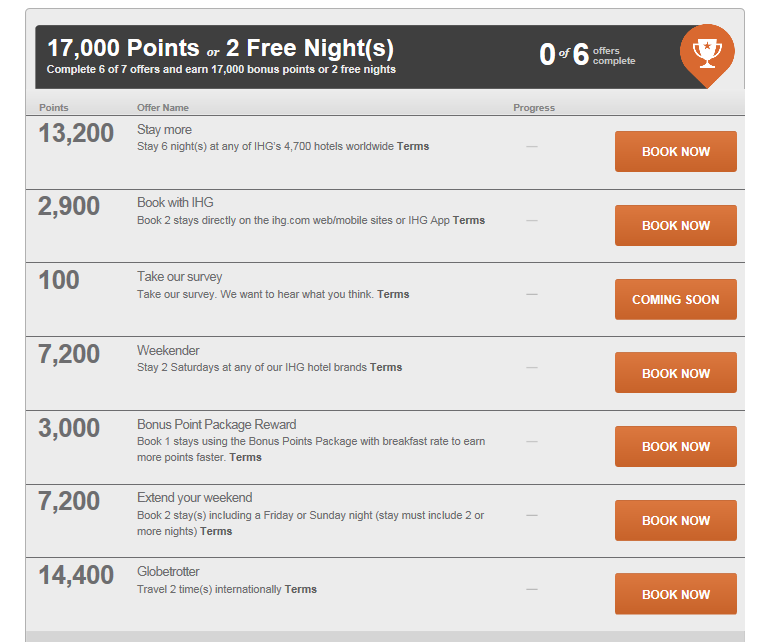Click the orange trophy icon badge

(x=707, y=55)
